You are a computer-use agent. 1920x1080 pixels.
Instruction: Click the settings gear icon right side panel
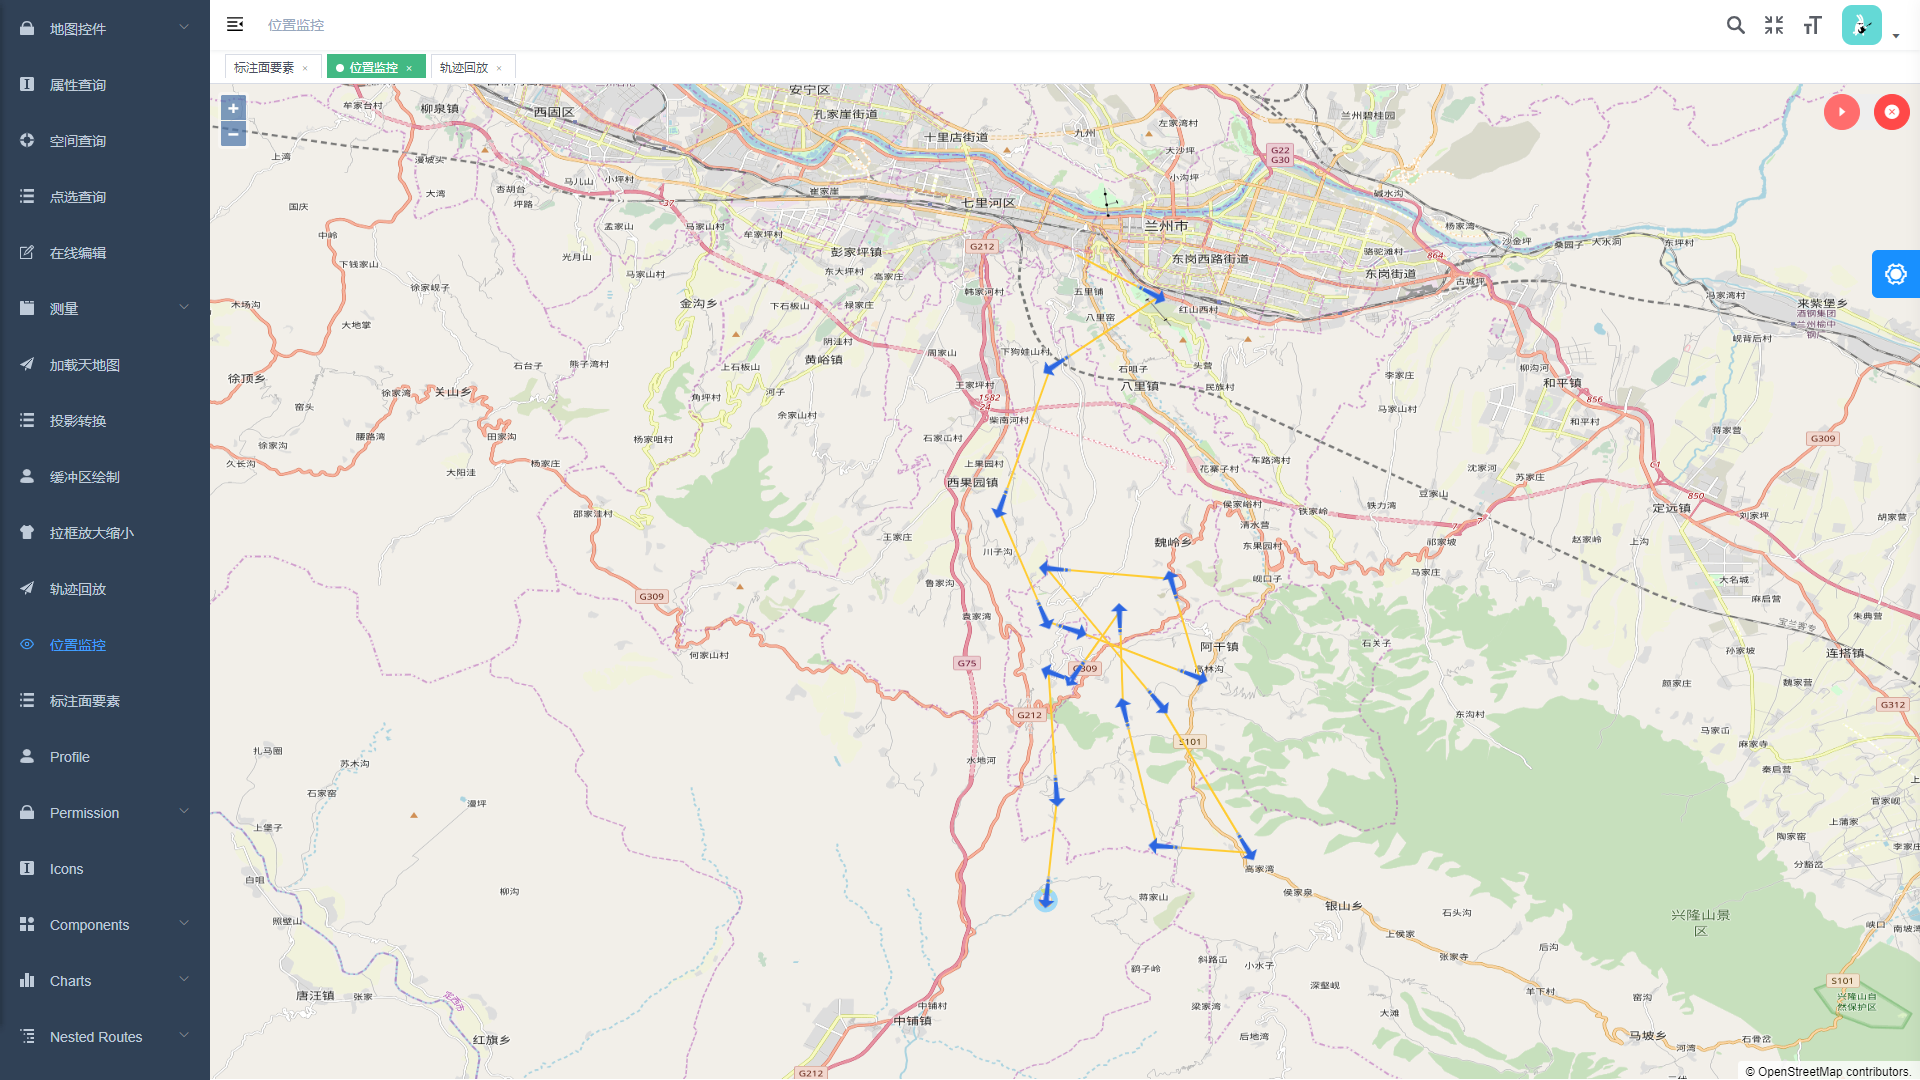click(1896, 273)
